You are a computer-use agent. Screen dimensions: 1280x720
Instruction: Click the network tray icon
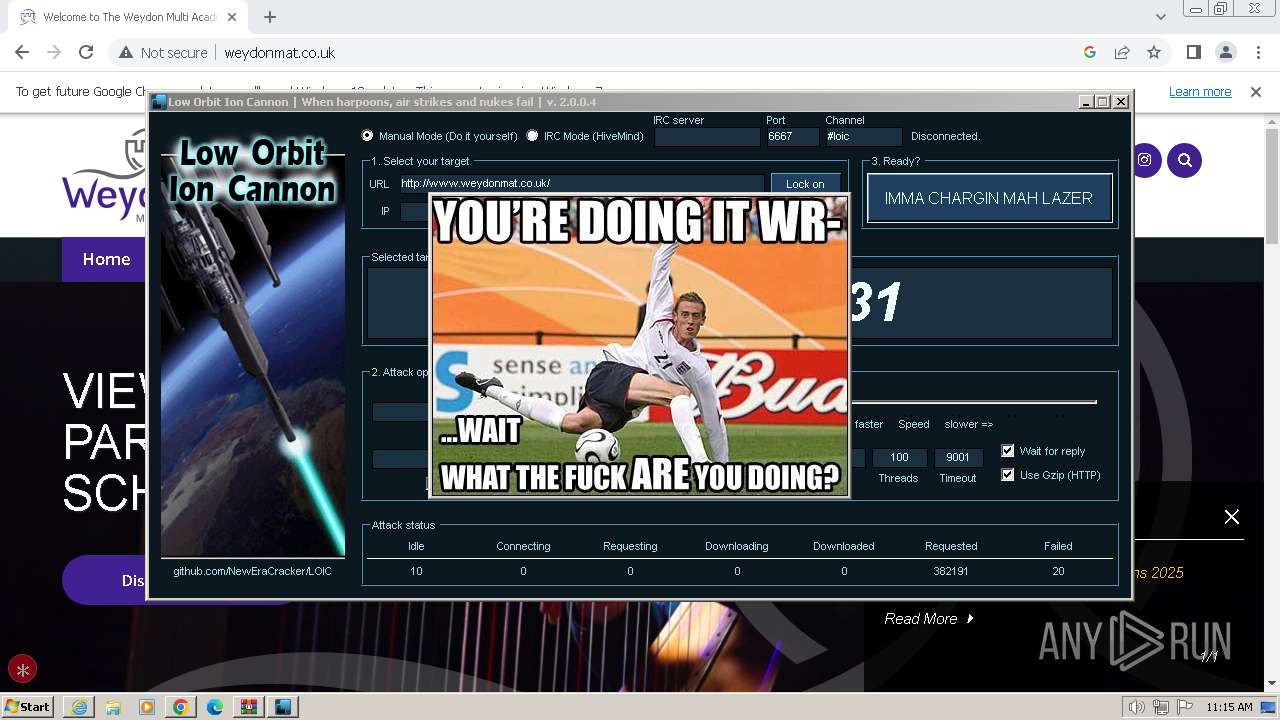tap(1161, 707)
